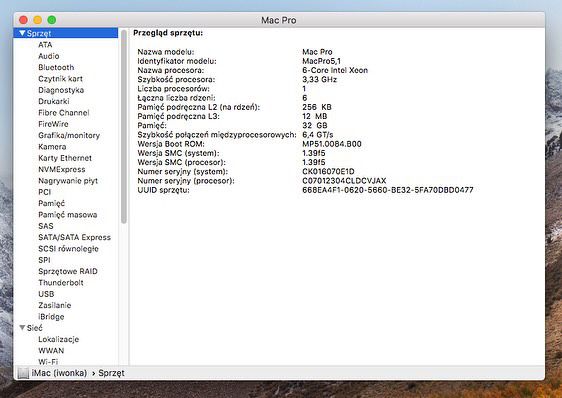This screenshot has height=398, width=562.
Task: Click the 6-Core Intel Xeon value
Action: 335,70
